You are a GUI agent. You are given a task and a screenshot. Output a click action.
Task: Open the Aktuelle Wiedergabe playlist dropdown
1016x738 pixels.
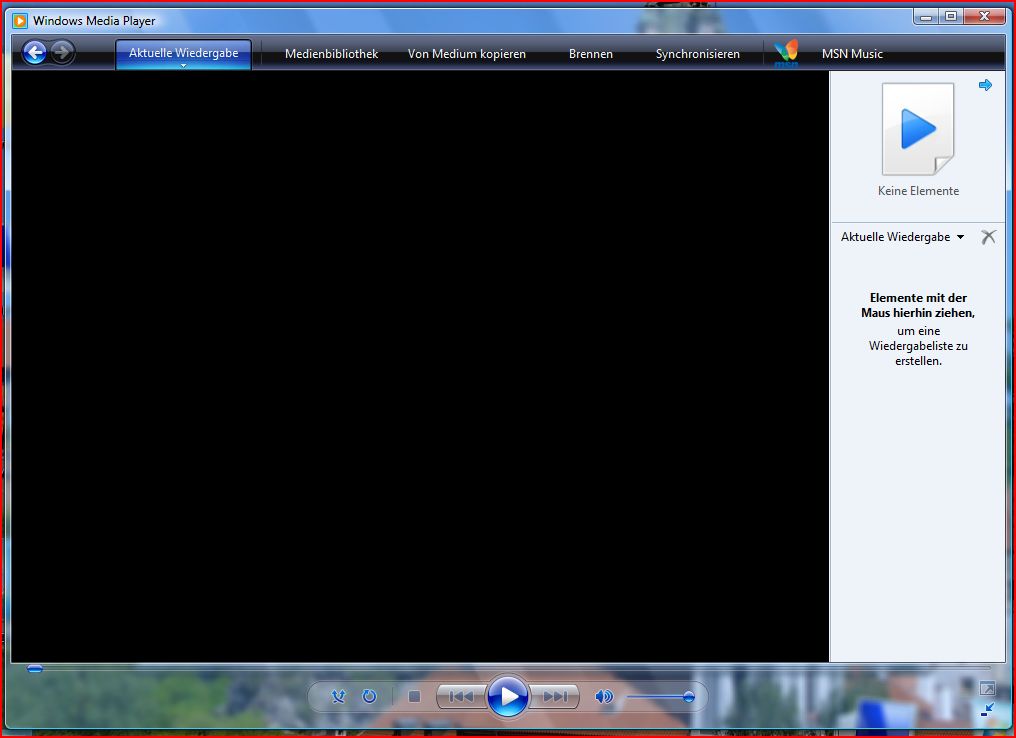(x=902, y=237)
